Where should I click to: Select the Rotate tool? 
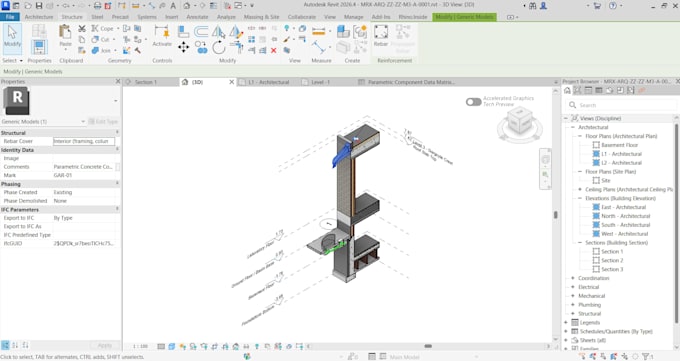point(219,47)
